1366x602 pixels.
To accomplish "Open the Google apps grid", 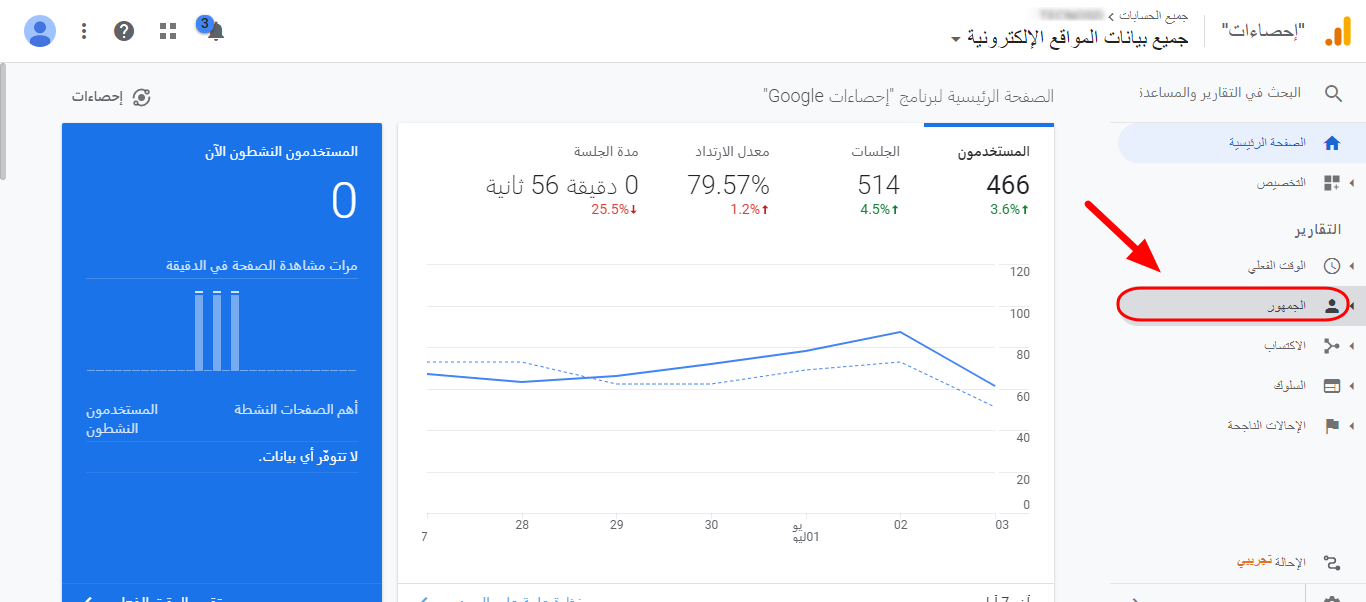I will click(168, 31).
